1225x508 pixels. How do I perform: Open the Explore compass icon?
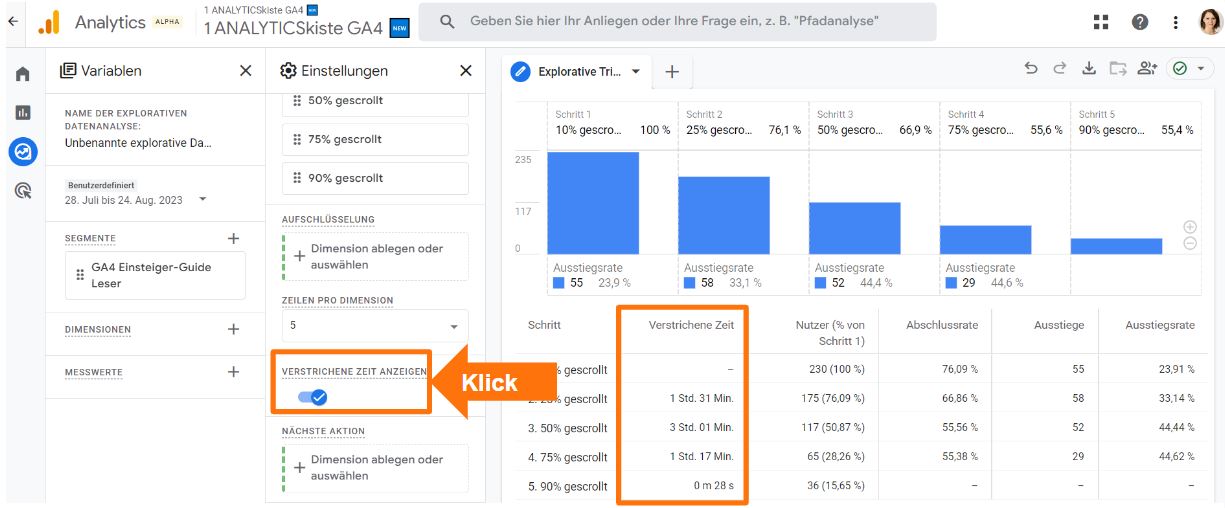(x=22, y=152)
